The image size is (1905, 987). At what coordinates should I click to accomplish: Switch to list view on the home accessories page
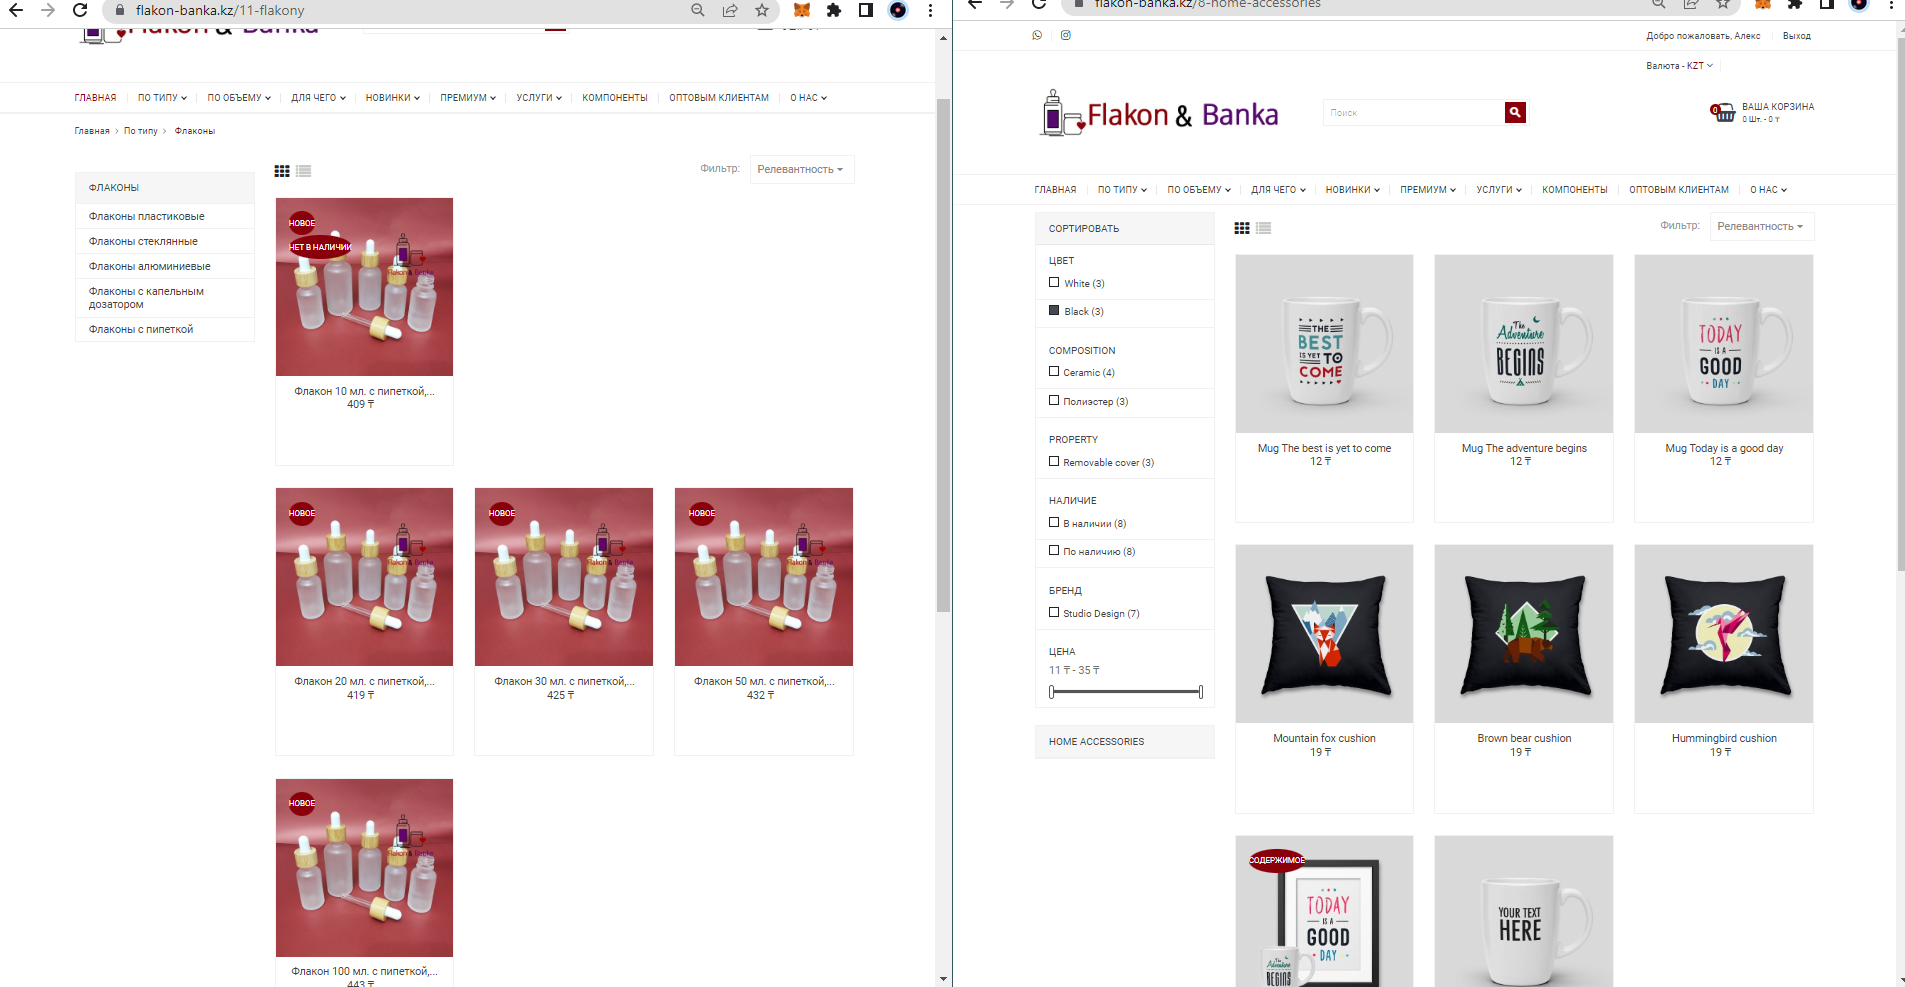1264,228
